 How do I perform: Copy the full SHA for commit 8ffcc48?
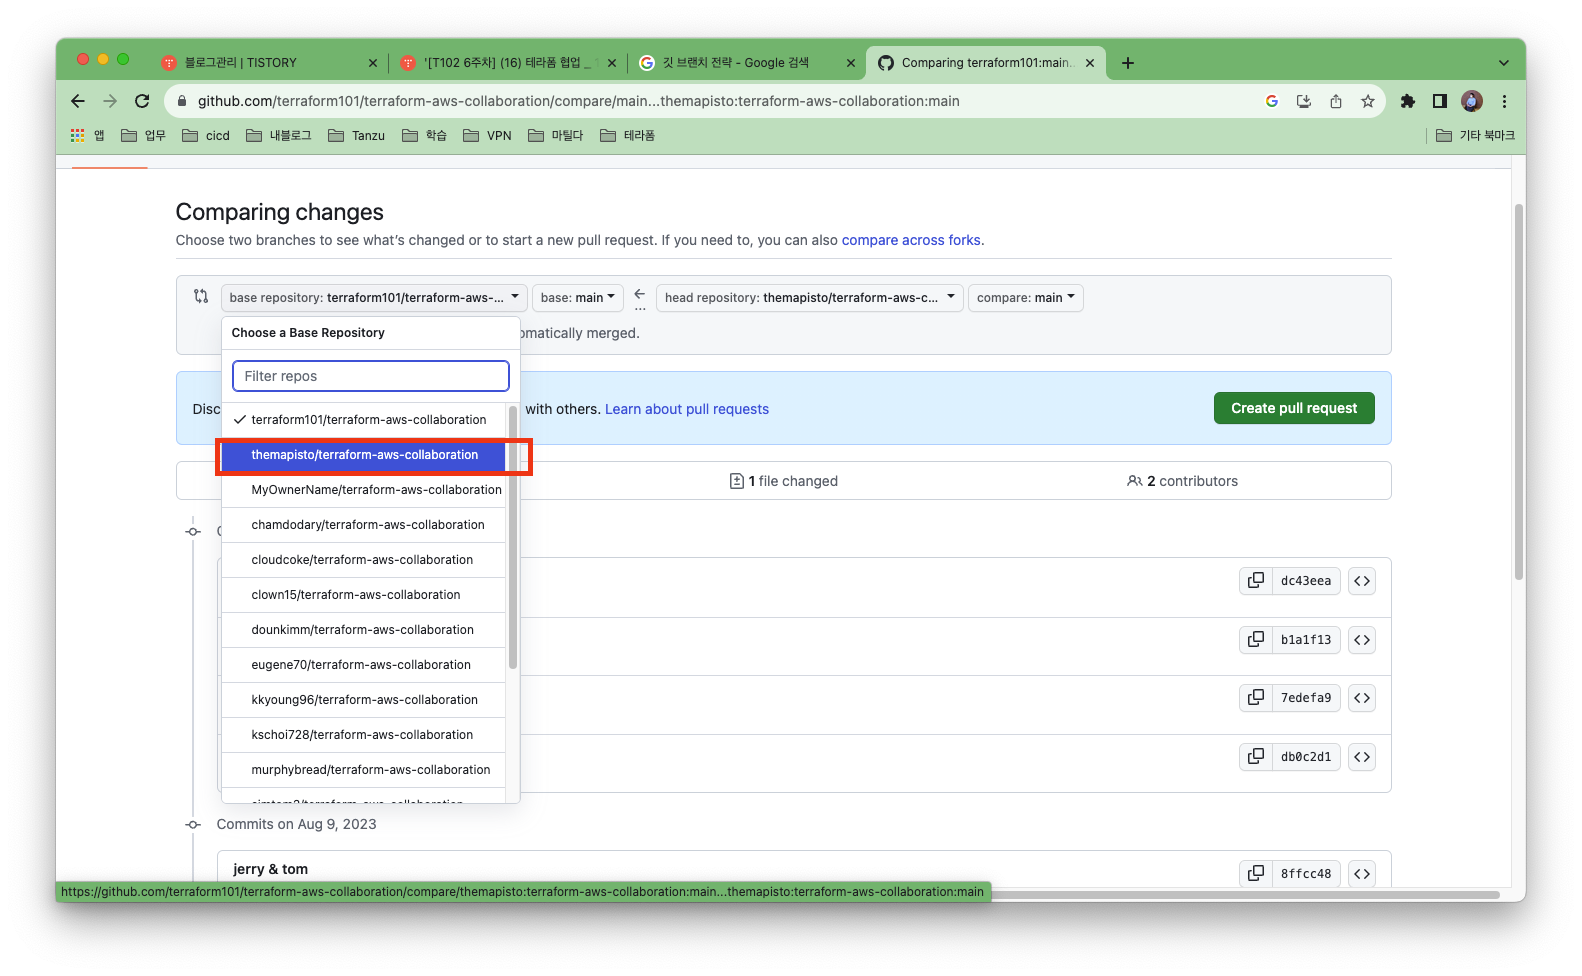[1256, 874]
